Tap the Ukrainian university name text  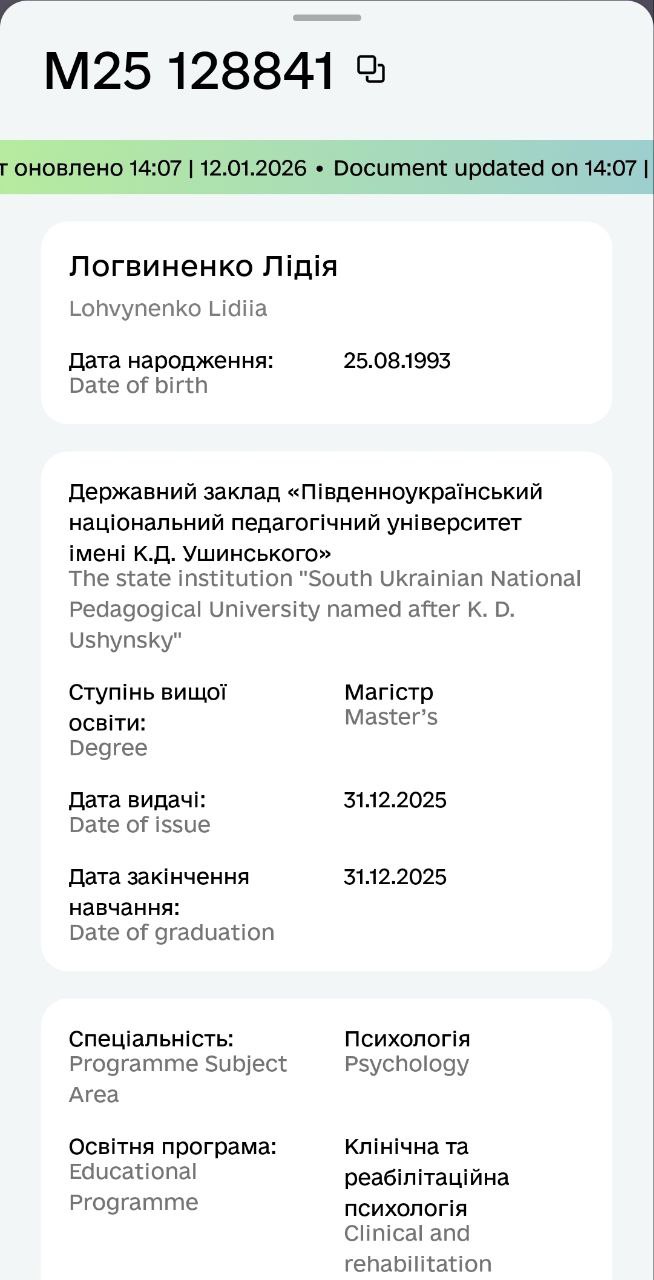305,522
